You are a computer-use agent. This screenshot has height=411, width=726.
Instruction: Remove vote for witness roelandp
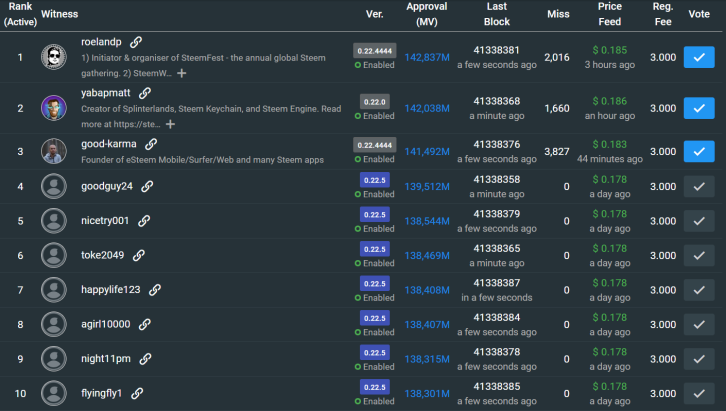699,57
